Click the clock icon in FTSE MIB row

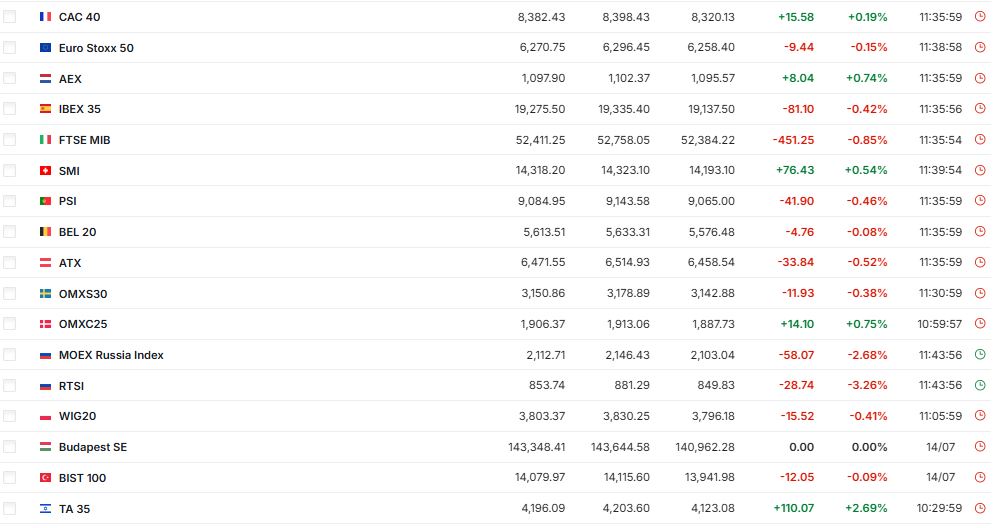point(980,140)
